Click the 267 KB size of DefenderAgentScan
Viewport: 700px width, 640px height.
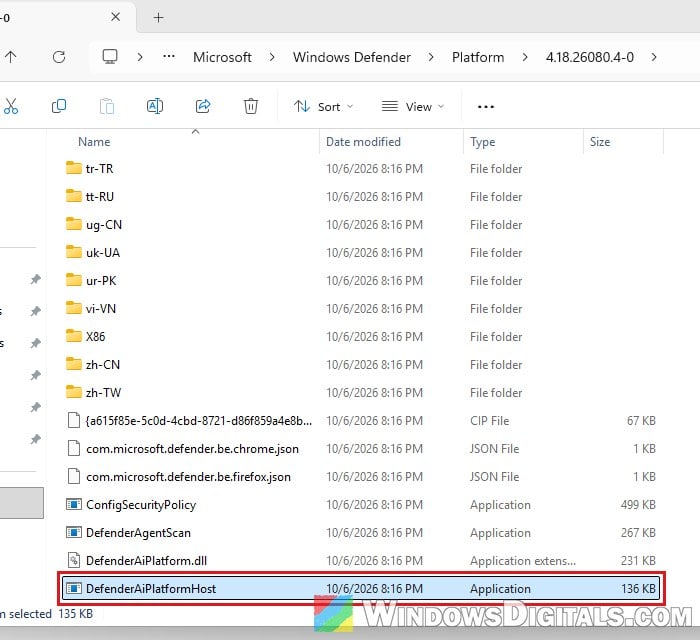point(638,533)
